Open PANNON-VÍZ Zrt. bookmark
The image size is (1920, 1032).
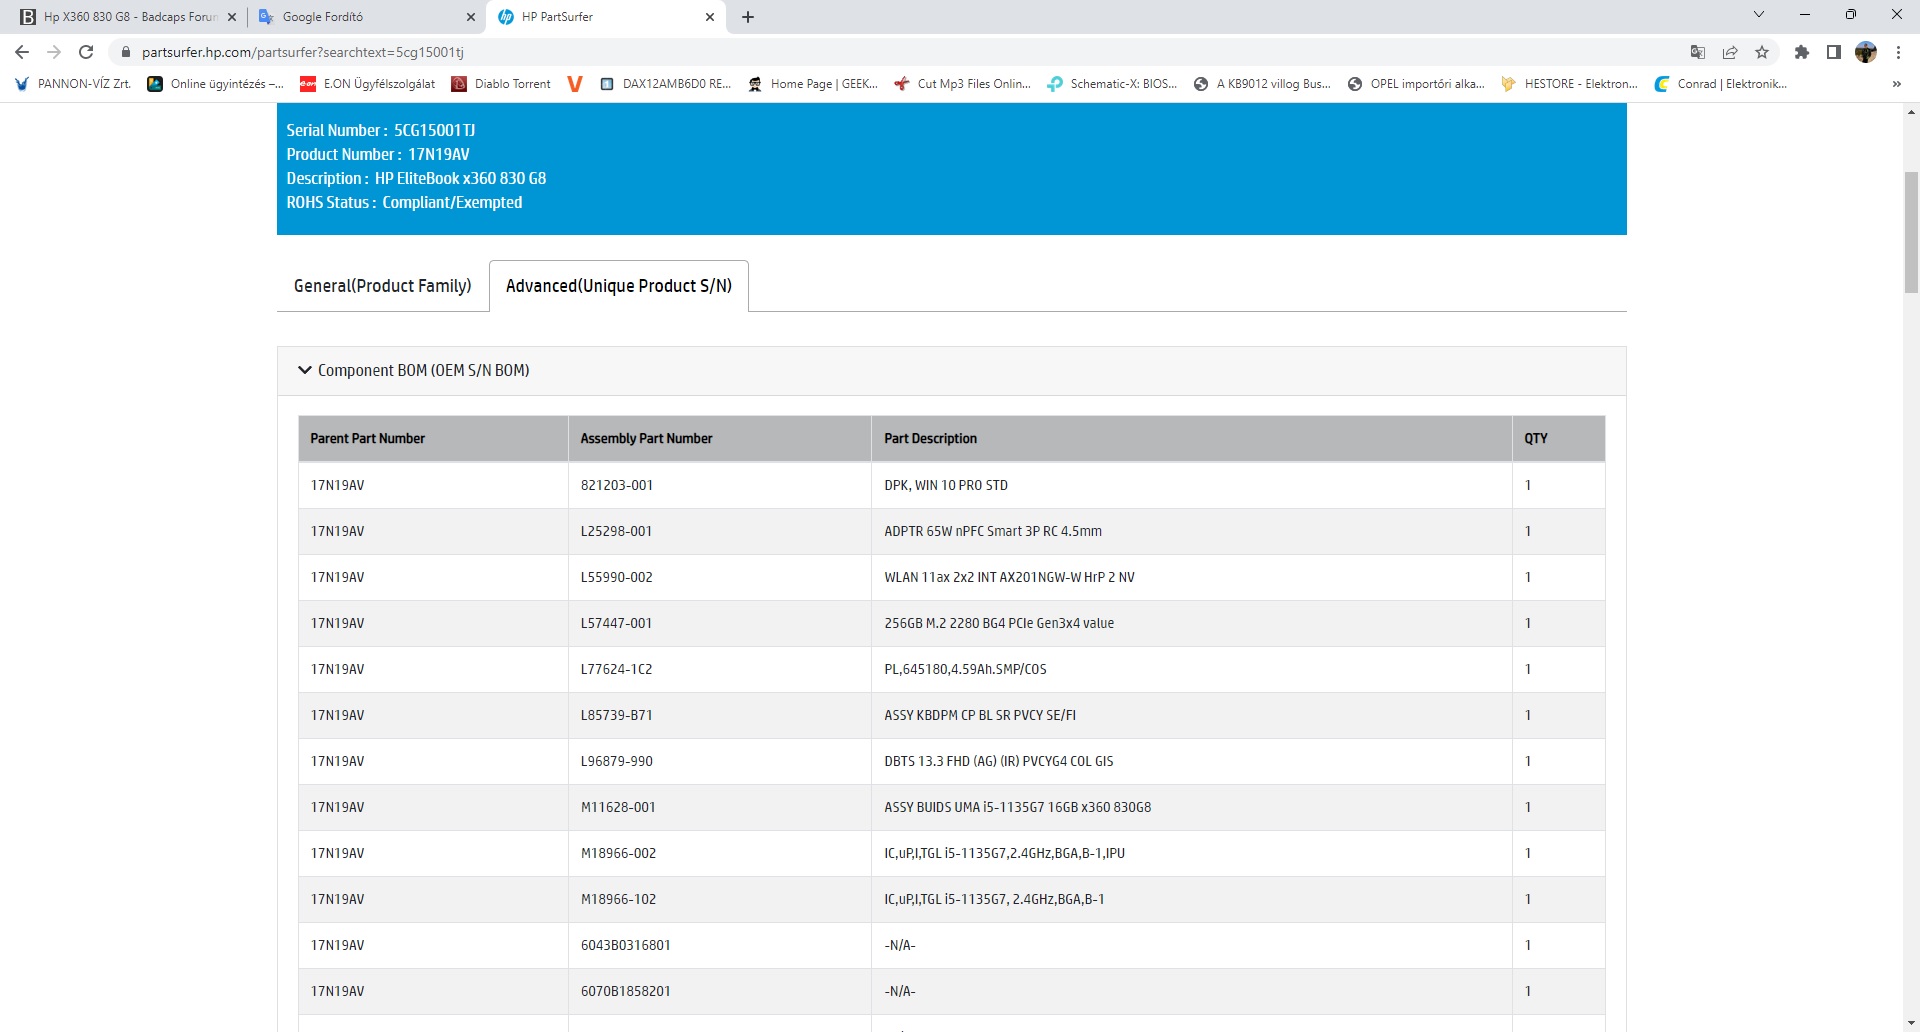pyautogui.click(x=74, y=84)
